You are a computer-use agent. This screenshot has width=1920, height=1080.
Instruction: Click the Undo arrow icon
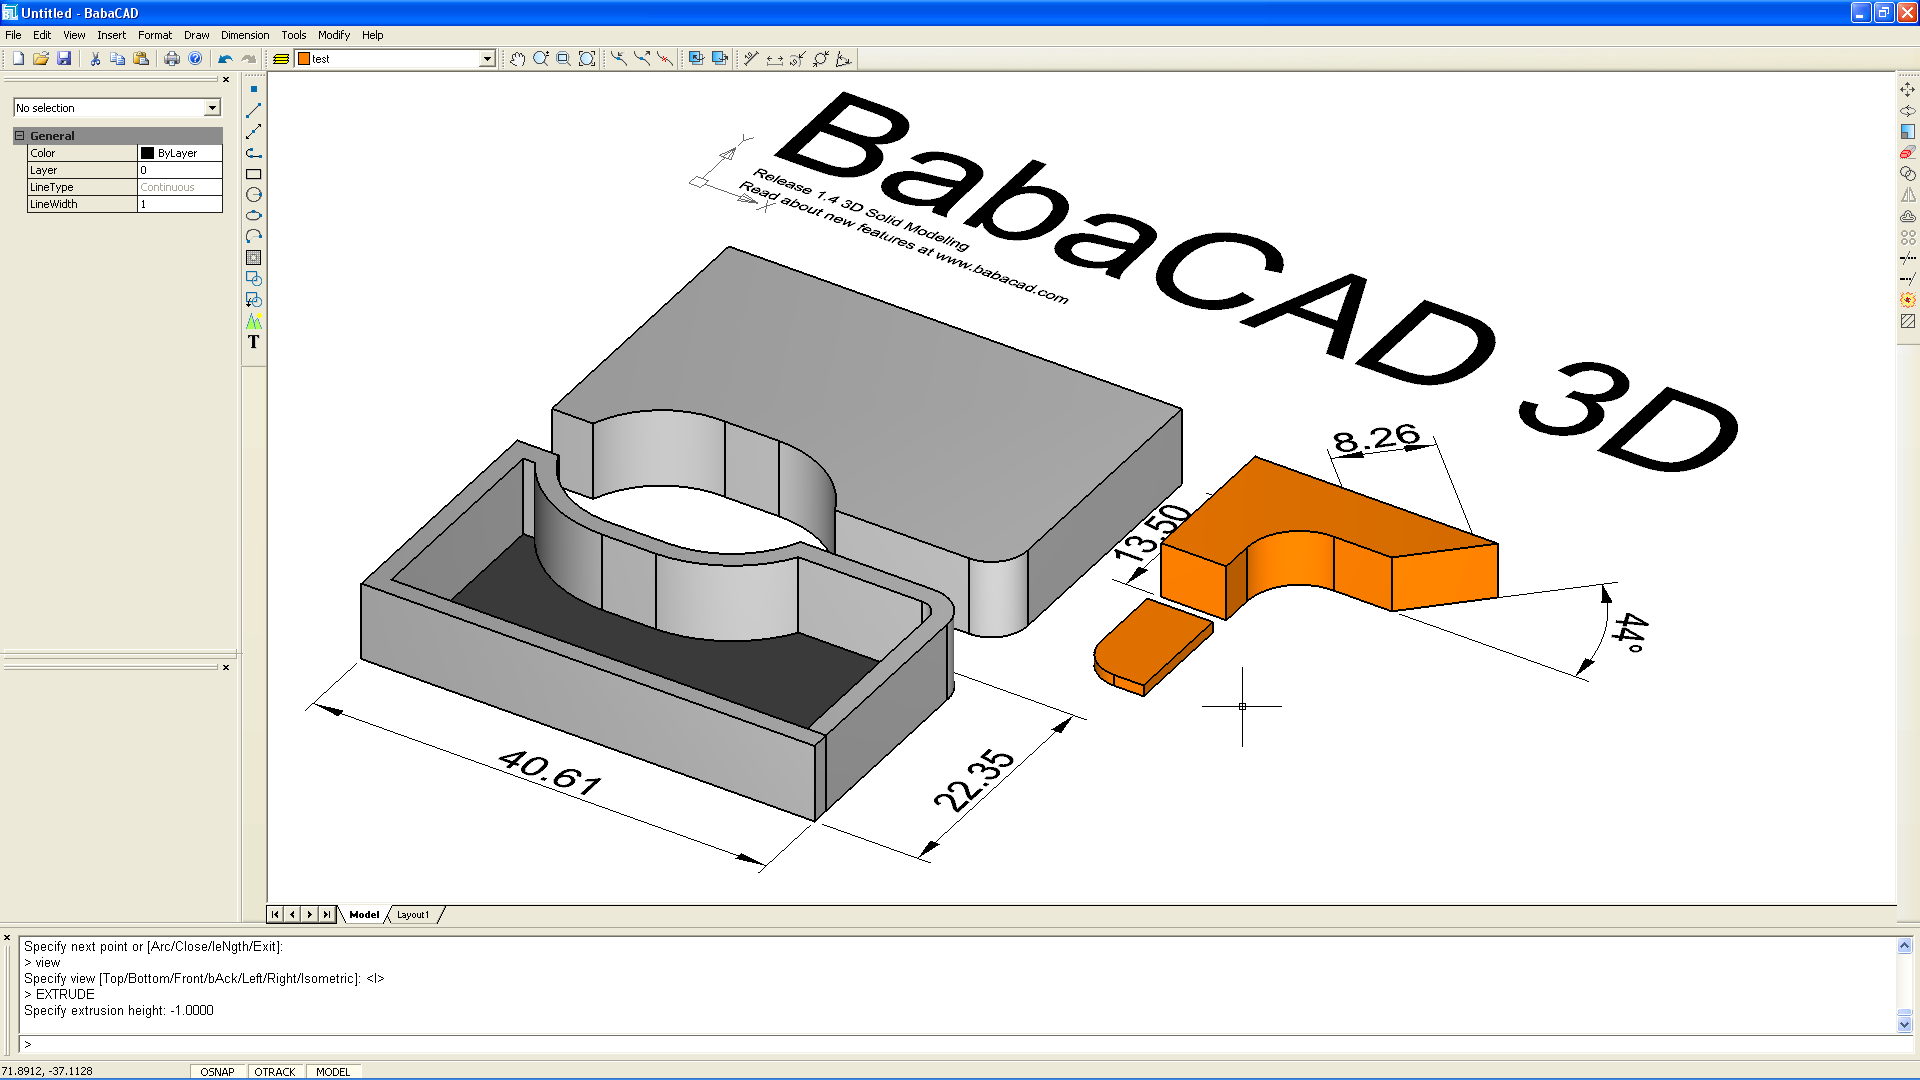(225, 59)
